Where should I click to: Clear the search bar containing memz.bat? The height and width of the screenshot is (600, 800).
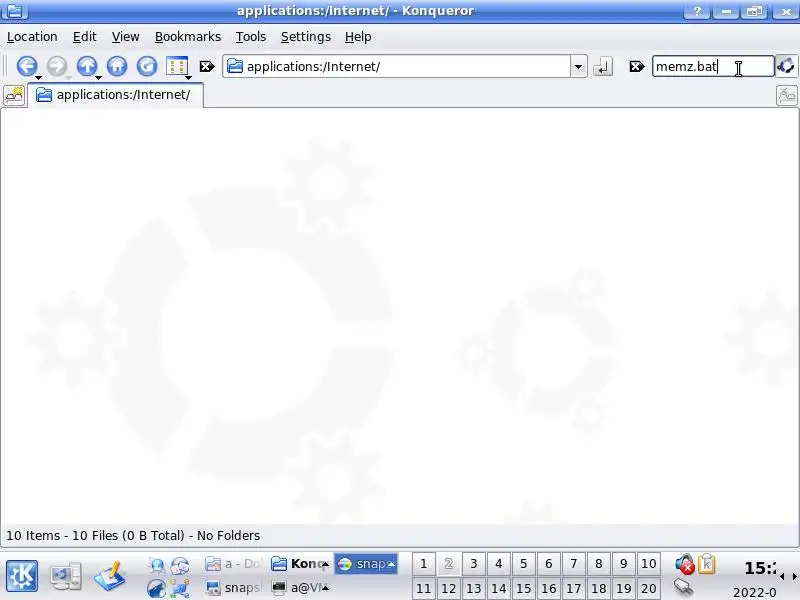[636, 67]
